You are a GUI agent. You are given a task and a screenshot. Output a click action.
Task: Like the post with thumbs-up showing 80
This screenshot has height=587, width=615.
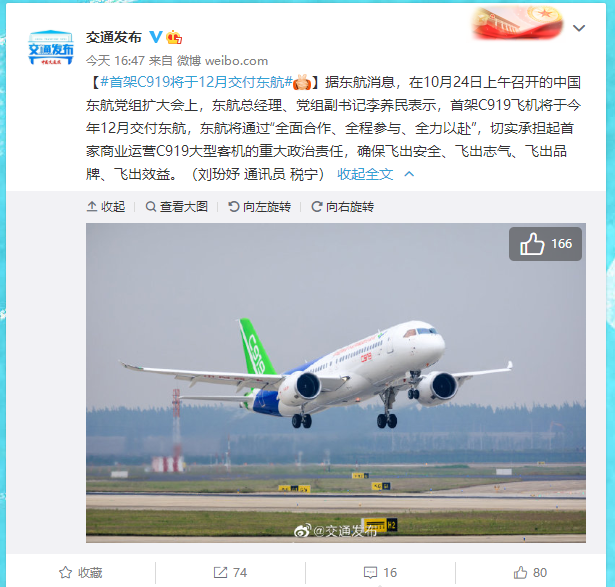(x=530, y=572)
